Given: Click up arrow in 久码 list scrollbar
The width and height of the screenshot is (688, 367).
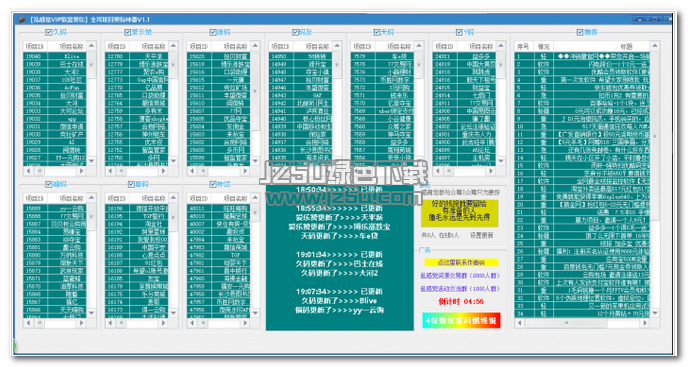Looking at the screenshot, I should tap(91, 46).
